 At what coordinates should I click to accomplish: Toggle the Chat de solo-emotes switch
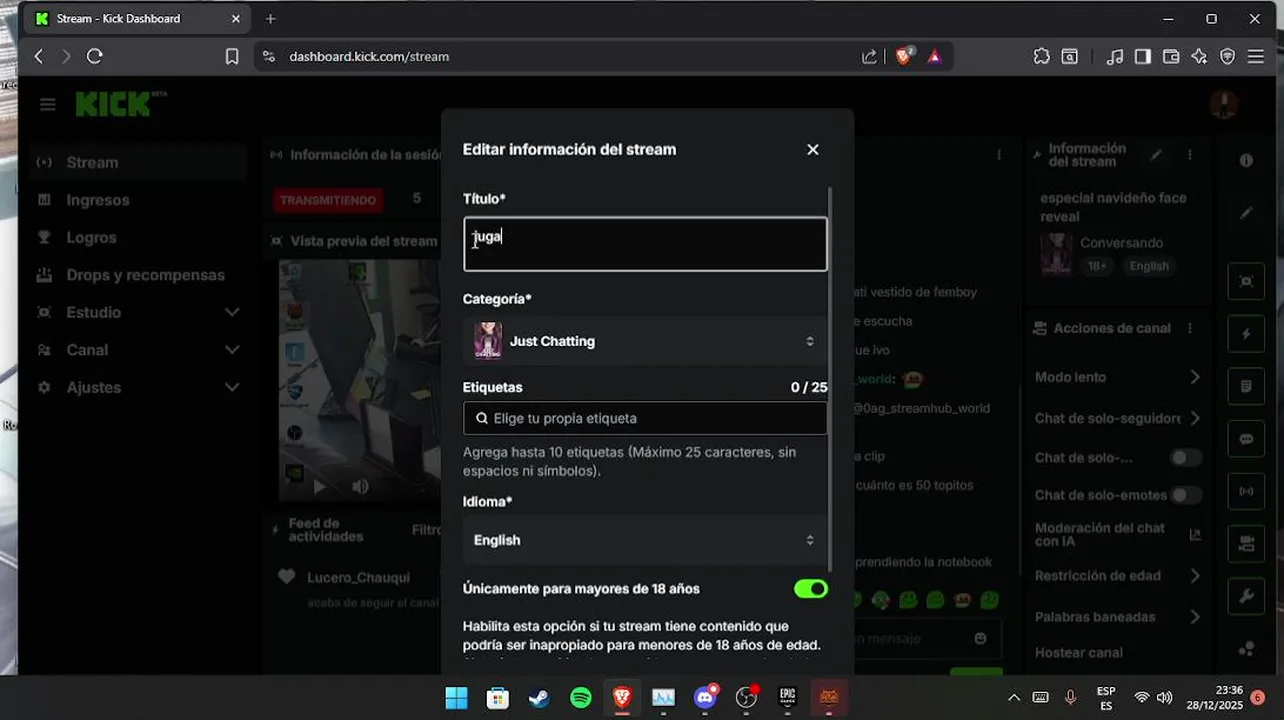(x=1186, y=495)
